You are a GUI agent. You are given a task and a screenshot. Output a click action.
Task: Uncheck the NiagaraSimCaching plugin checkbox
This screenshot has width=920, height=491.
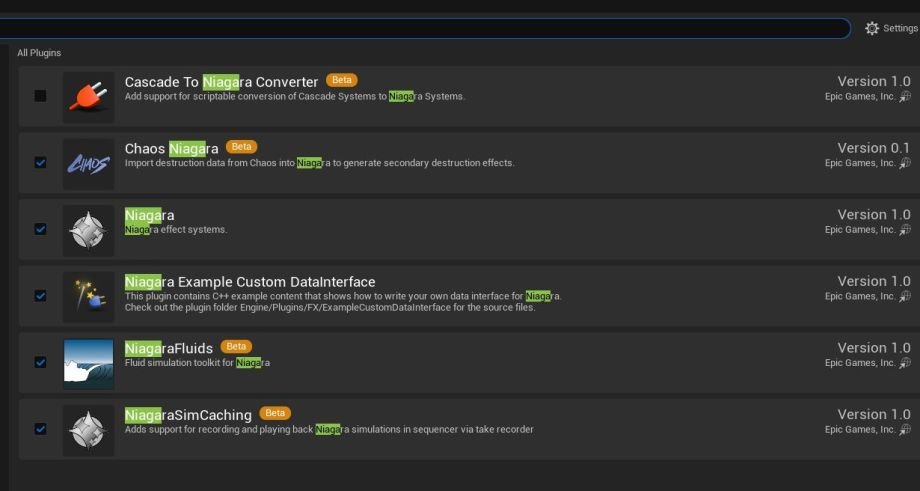click(x=40, y=429)
